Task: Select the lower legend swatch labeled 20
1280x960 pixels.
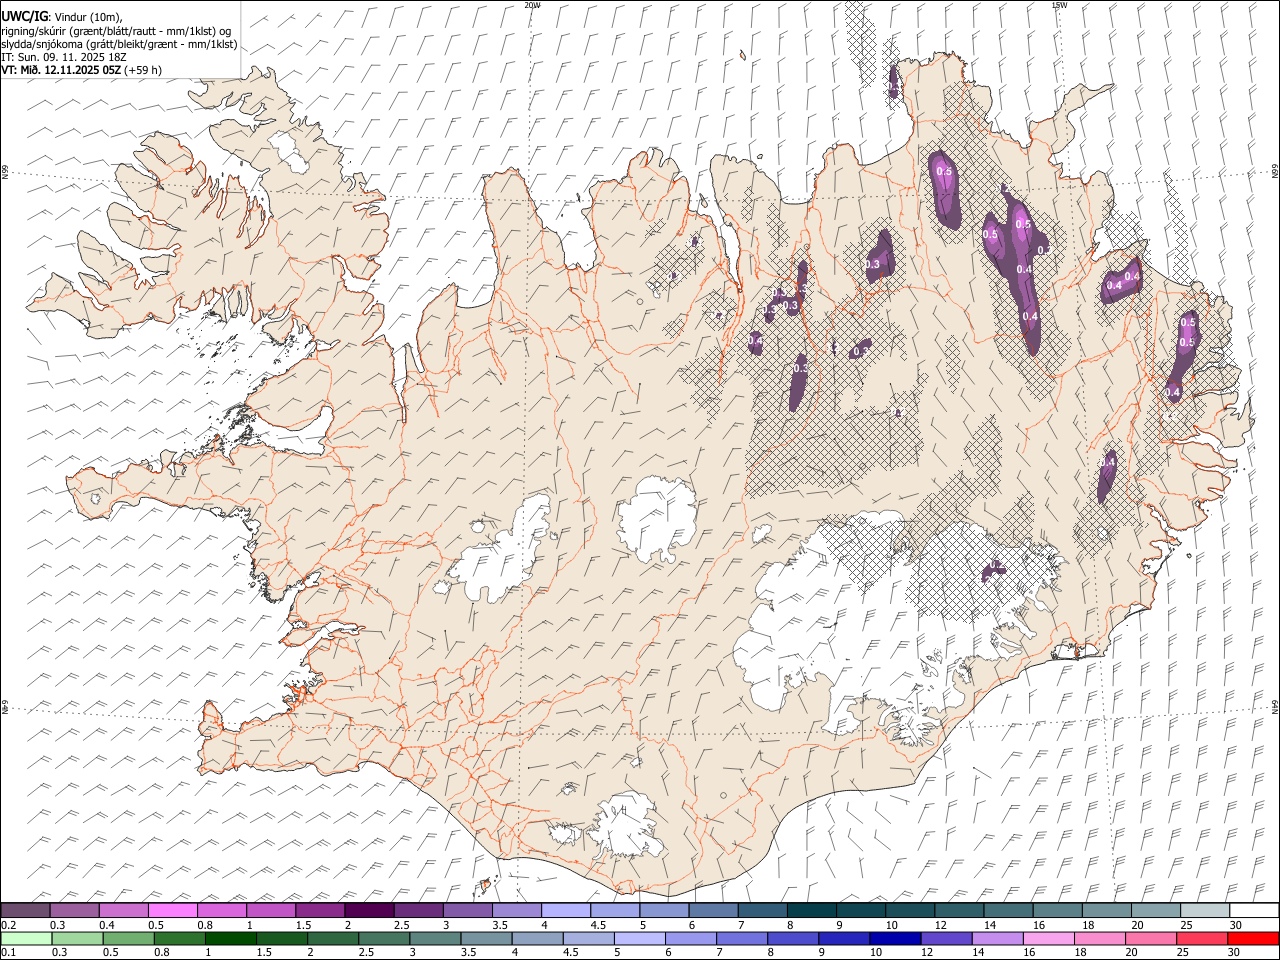Action: click(x=1150, y=938)
